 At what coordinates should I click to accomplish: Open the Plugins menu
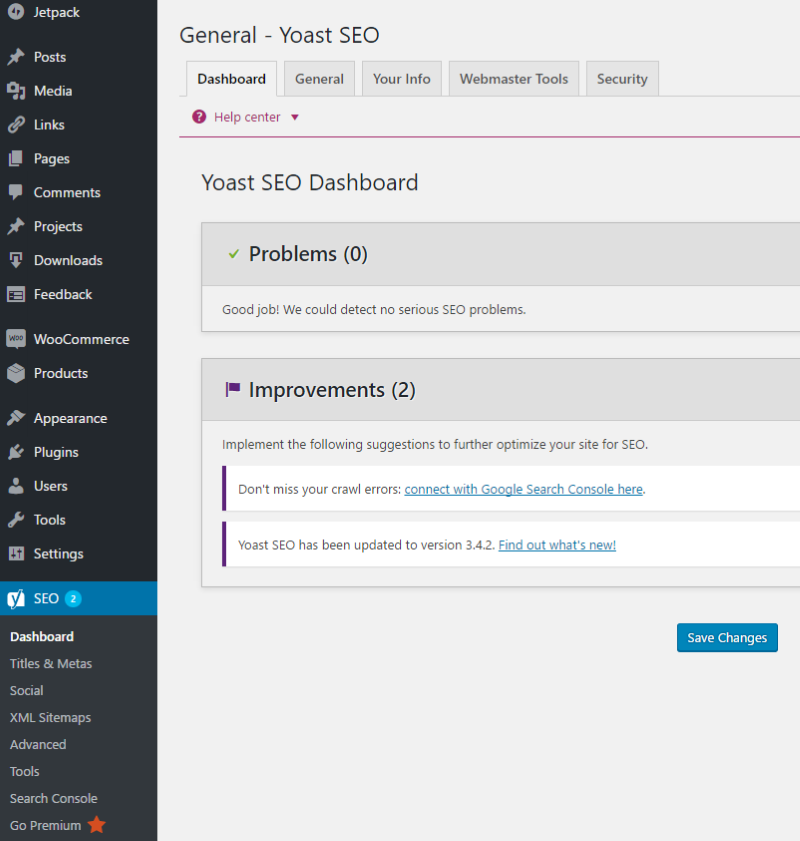coord(56,452)
